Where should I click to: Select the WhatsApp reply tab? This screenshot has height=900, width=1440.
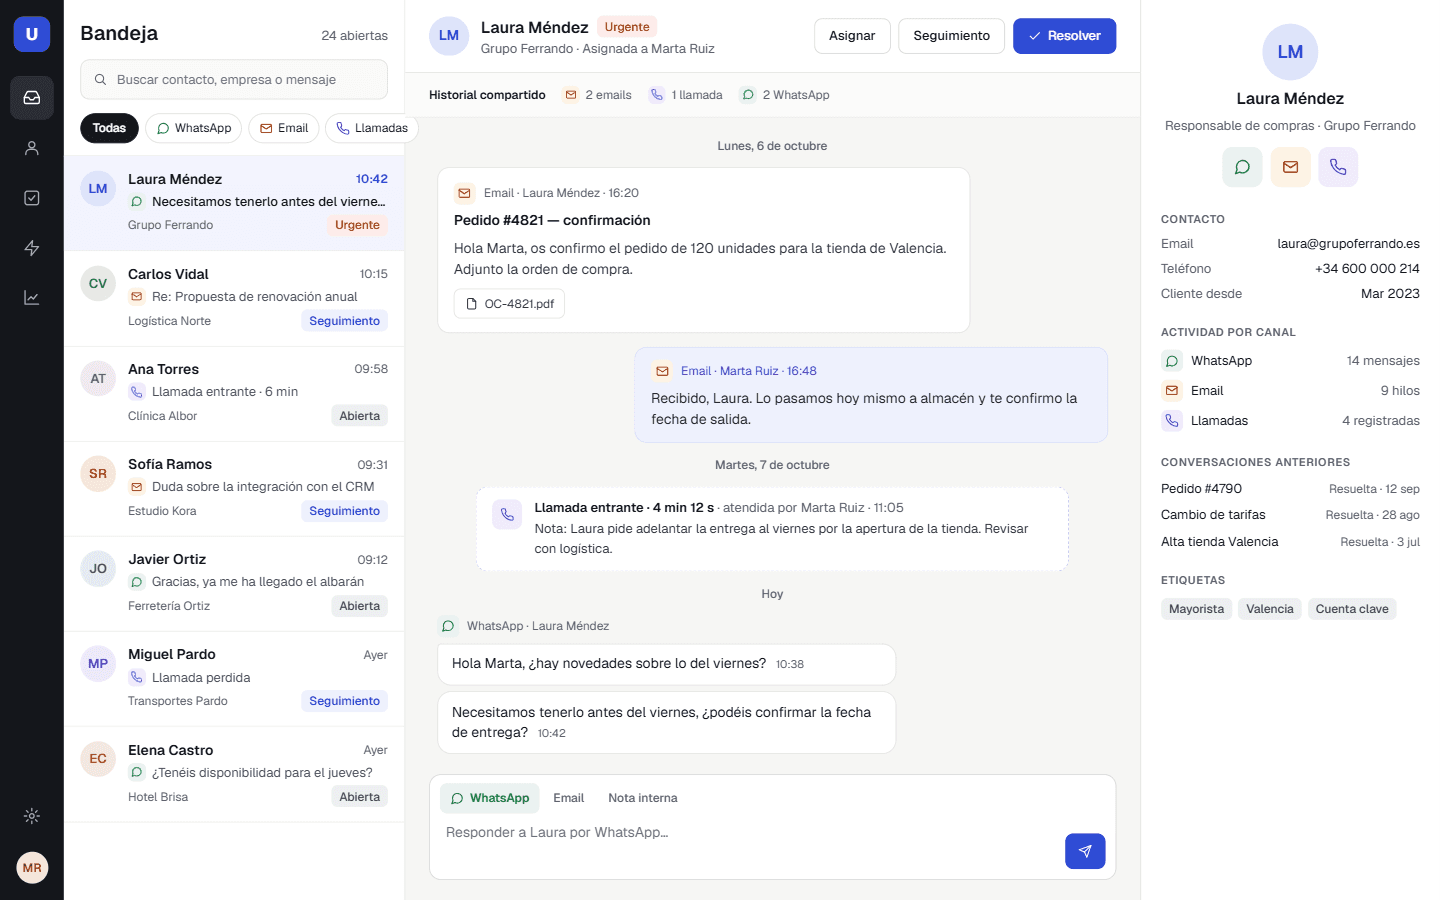pos(490,798)
